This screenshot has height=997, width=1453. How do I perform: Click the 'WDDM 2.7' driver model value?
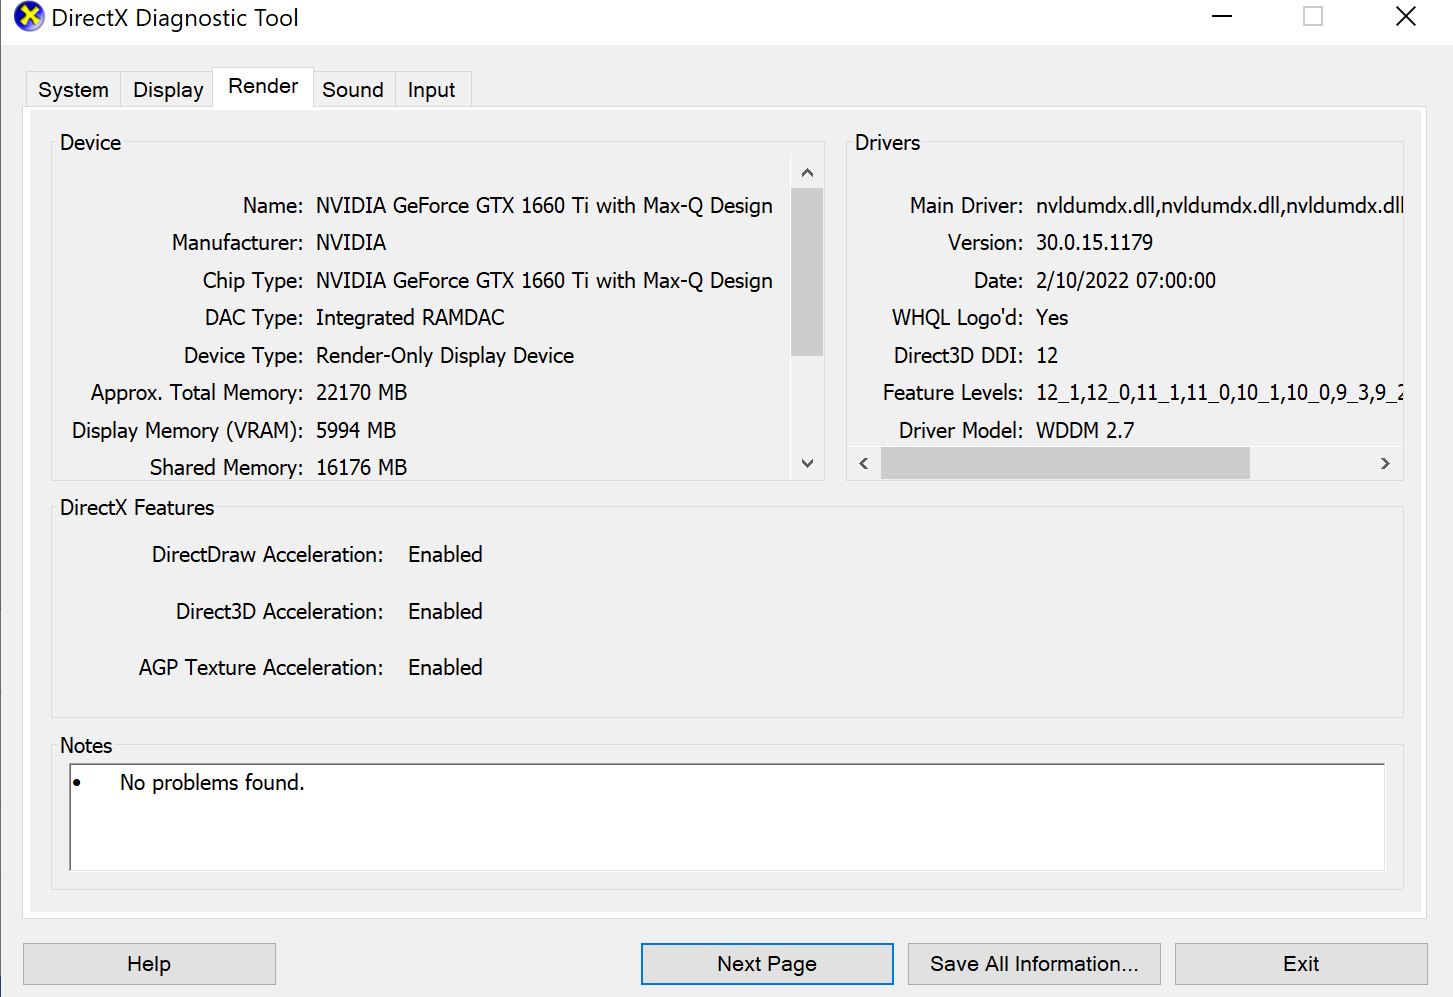pyautogui.click(x=1085, y=431)
